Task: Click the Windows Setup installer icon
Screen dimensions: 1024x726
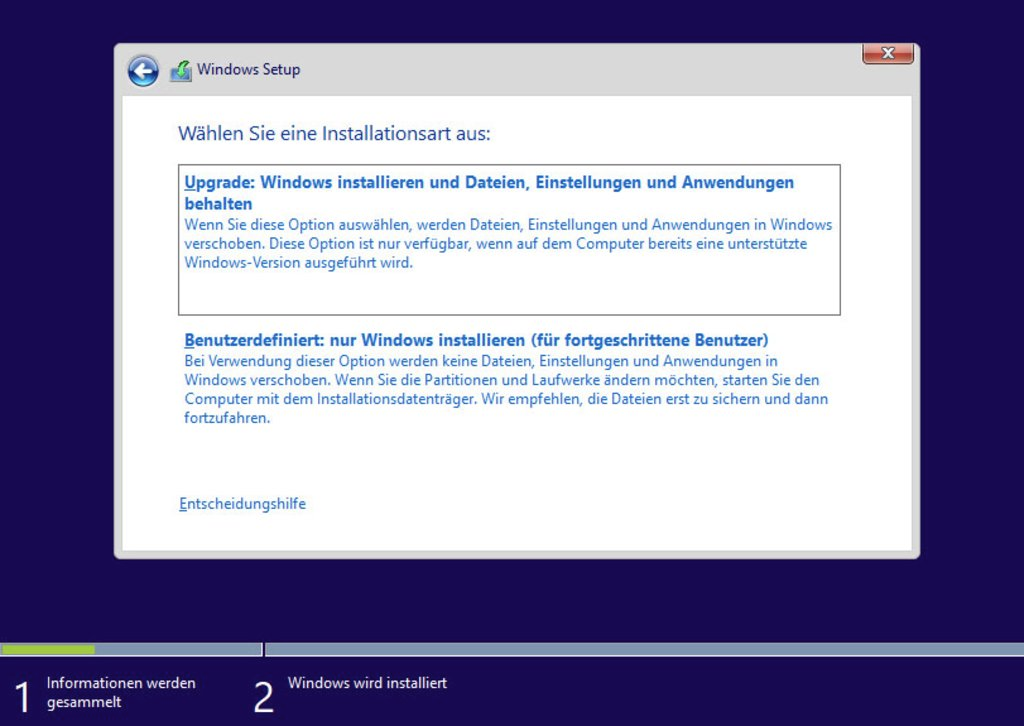Action: 181,71
